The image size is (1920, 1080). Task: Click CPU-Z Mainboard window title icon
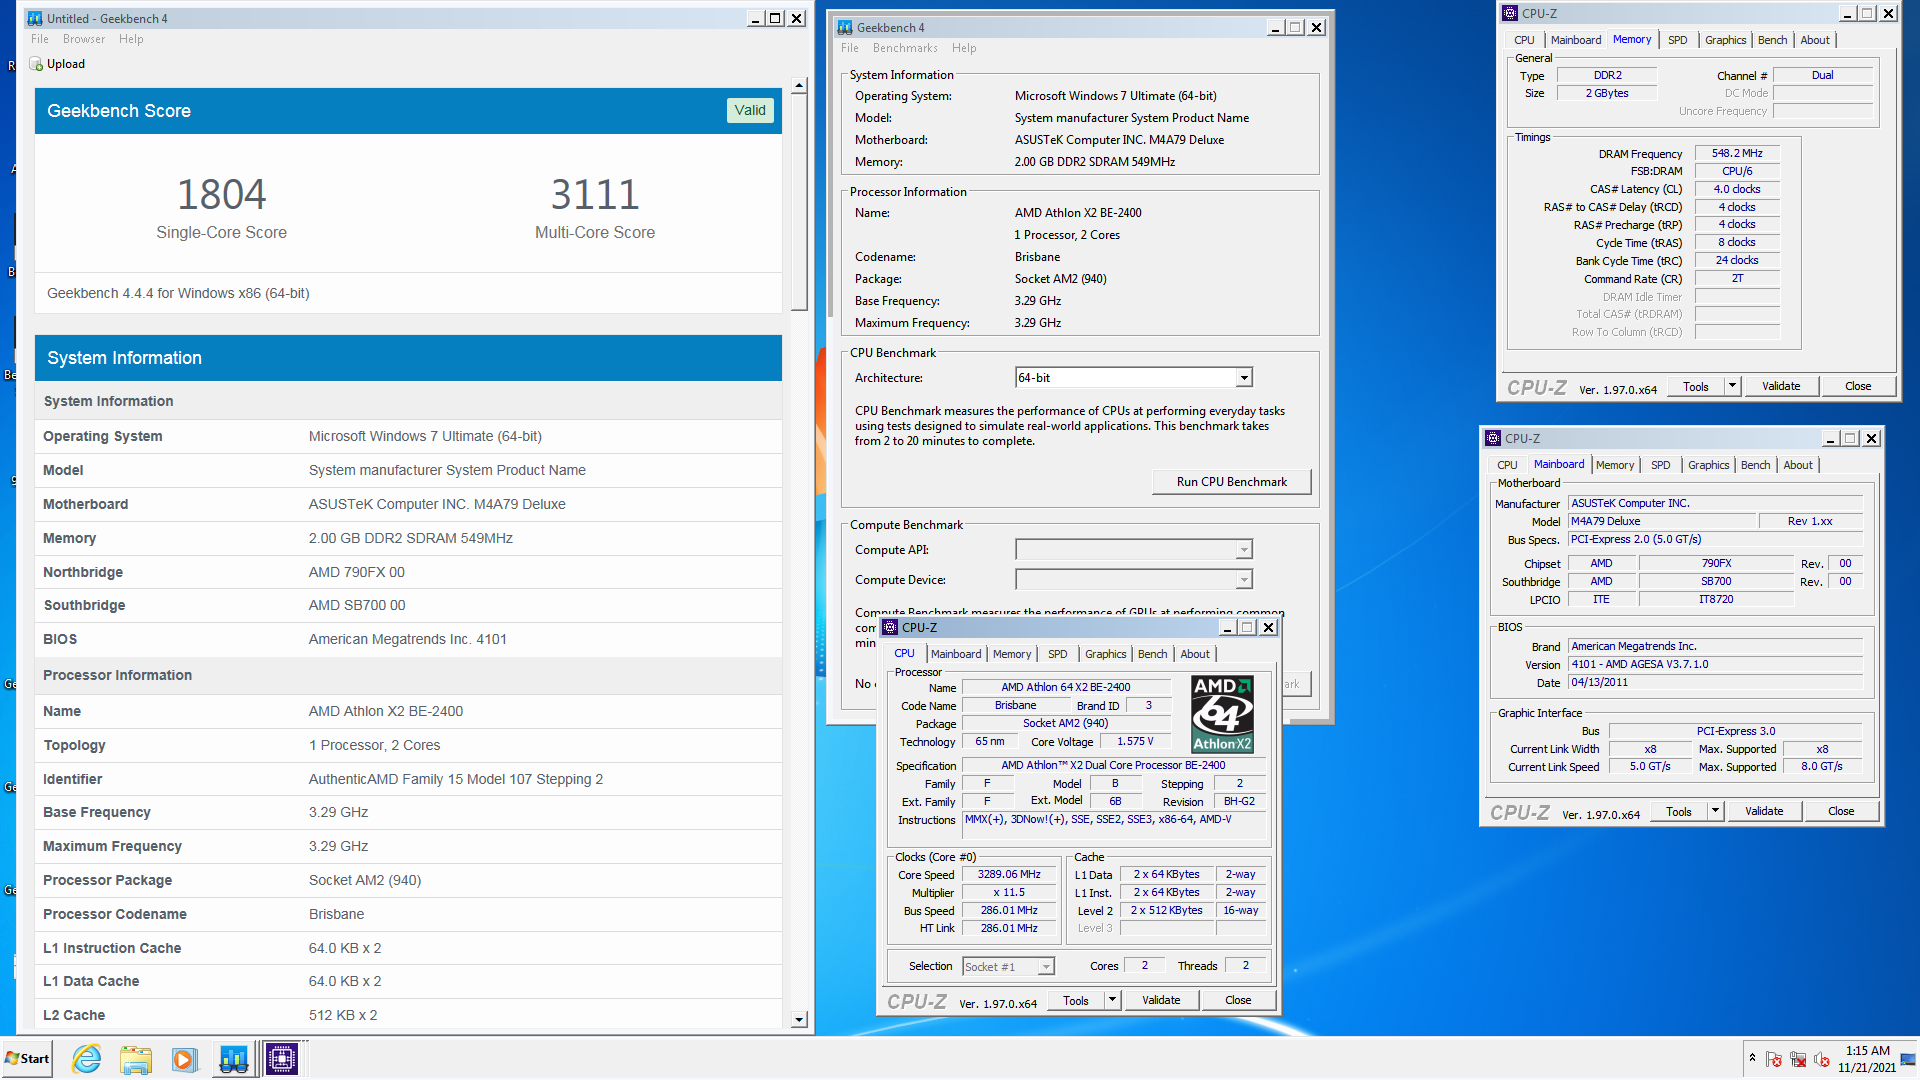pos(1493,438)
